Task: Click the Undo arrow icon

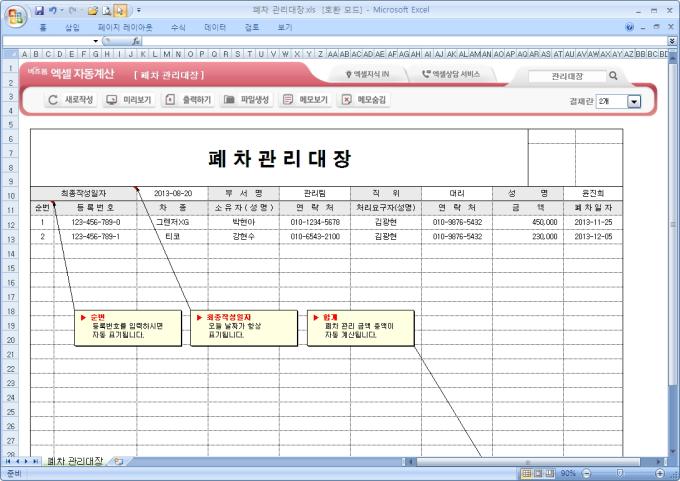Action: (x=52, y=10)
